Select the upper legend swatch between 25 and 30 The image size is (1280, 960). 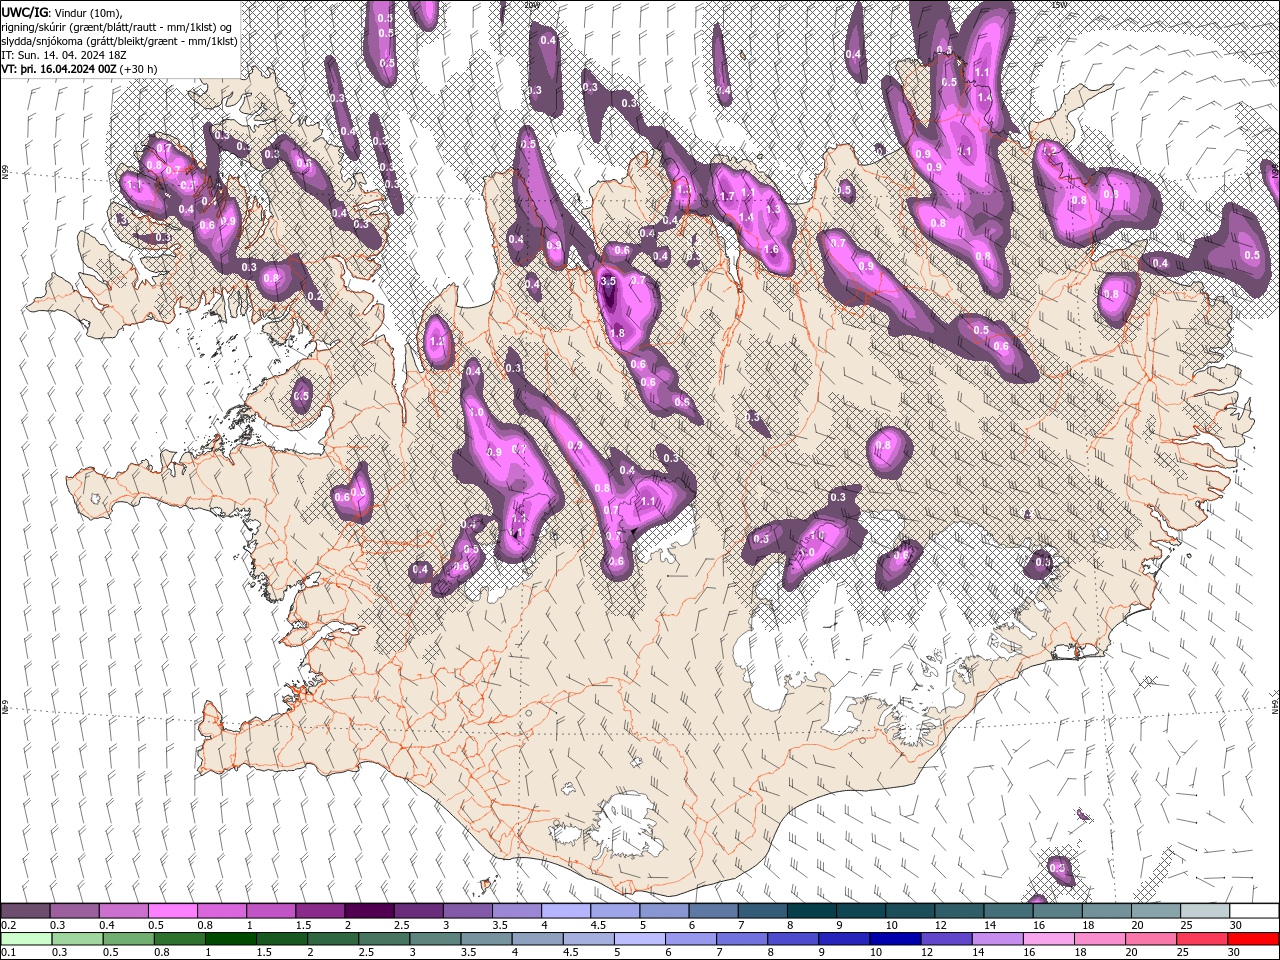pos(1203,911)
